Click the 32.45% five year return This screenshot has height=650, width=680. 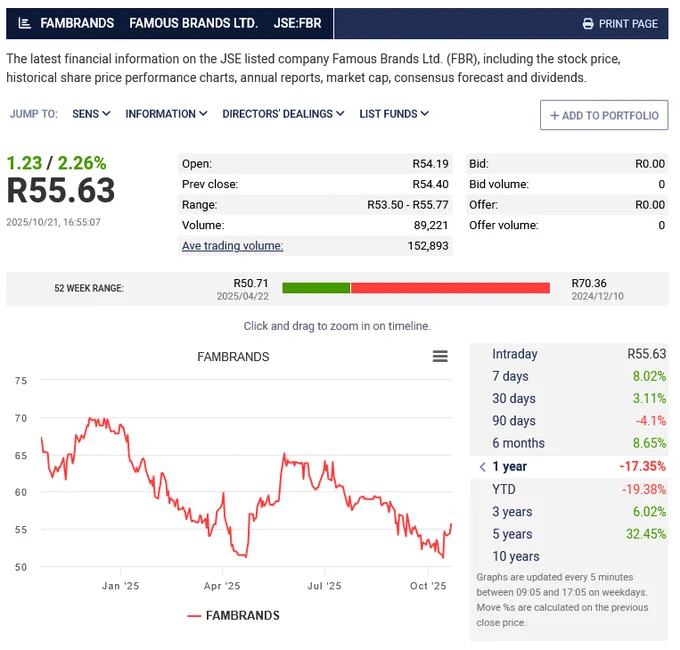646,534
